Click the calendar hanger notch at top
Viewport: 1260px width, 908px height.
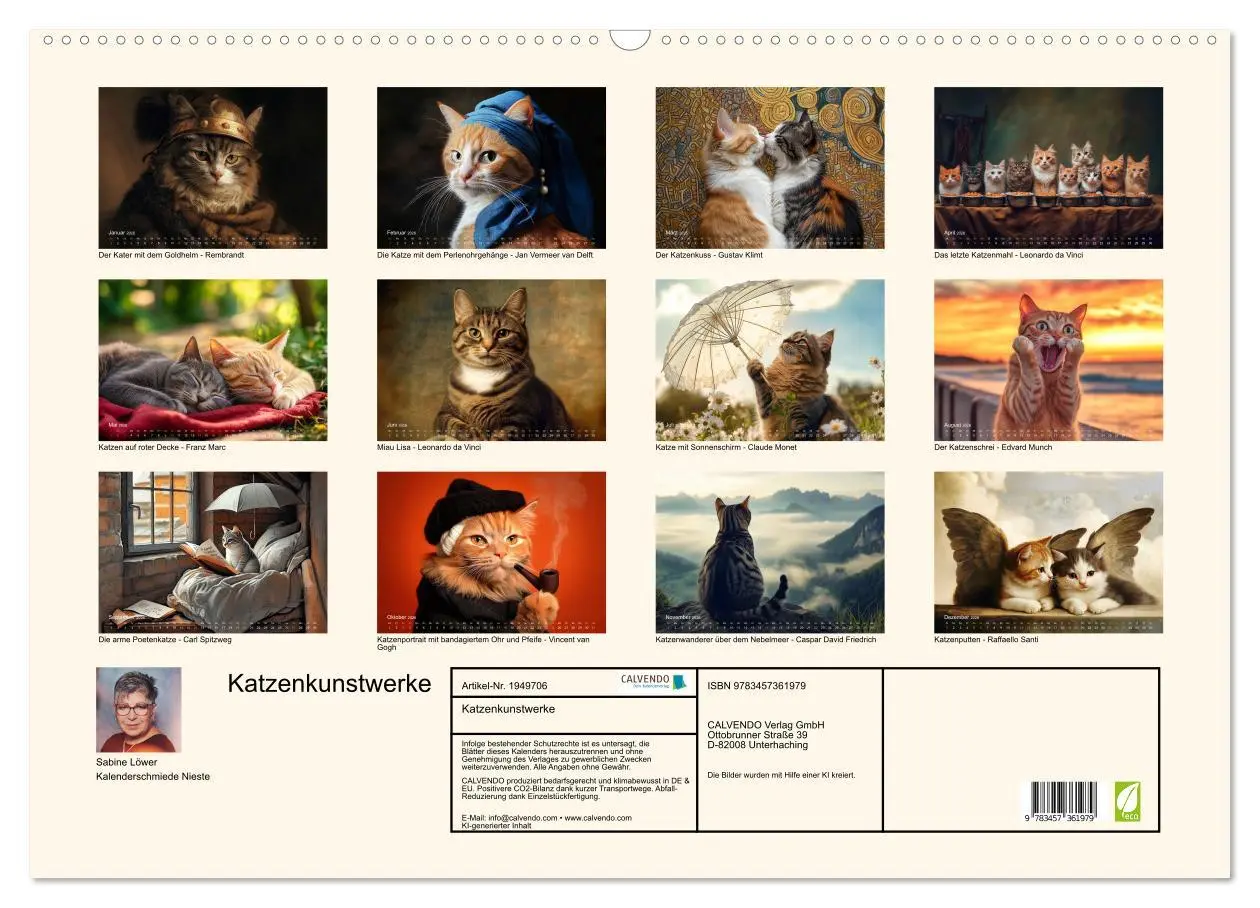pos(630,40)
